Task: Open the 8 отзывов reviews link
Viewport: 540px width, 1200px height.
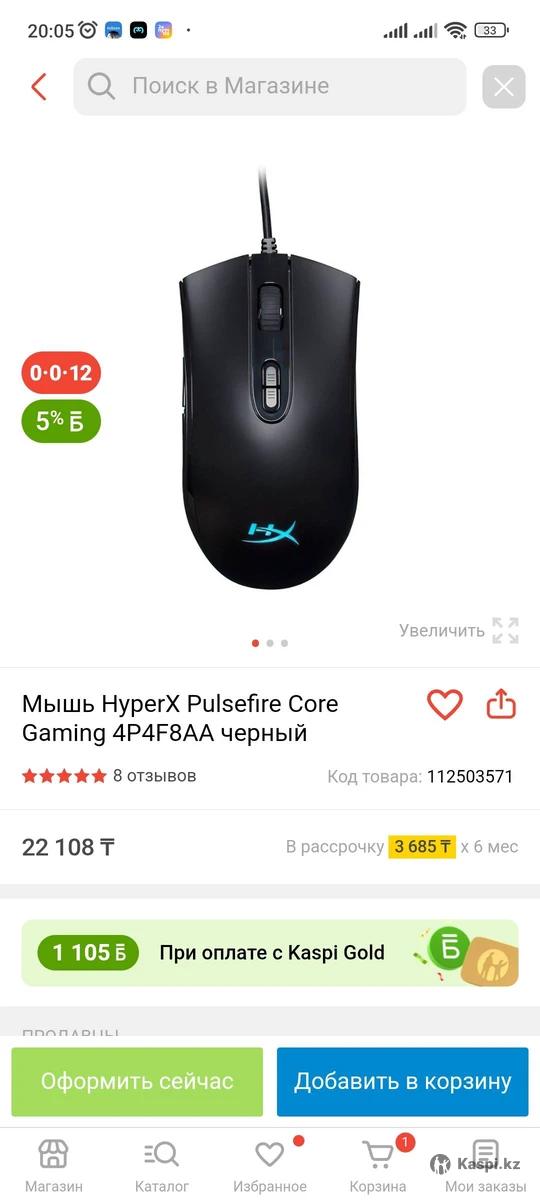Action: click(155, 776)
